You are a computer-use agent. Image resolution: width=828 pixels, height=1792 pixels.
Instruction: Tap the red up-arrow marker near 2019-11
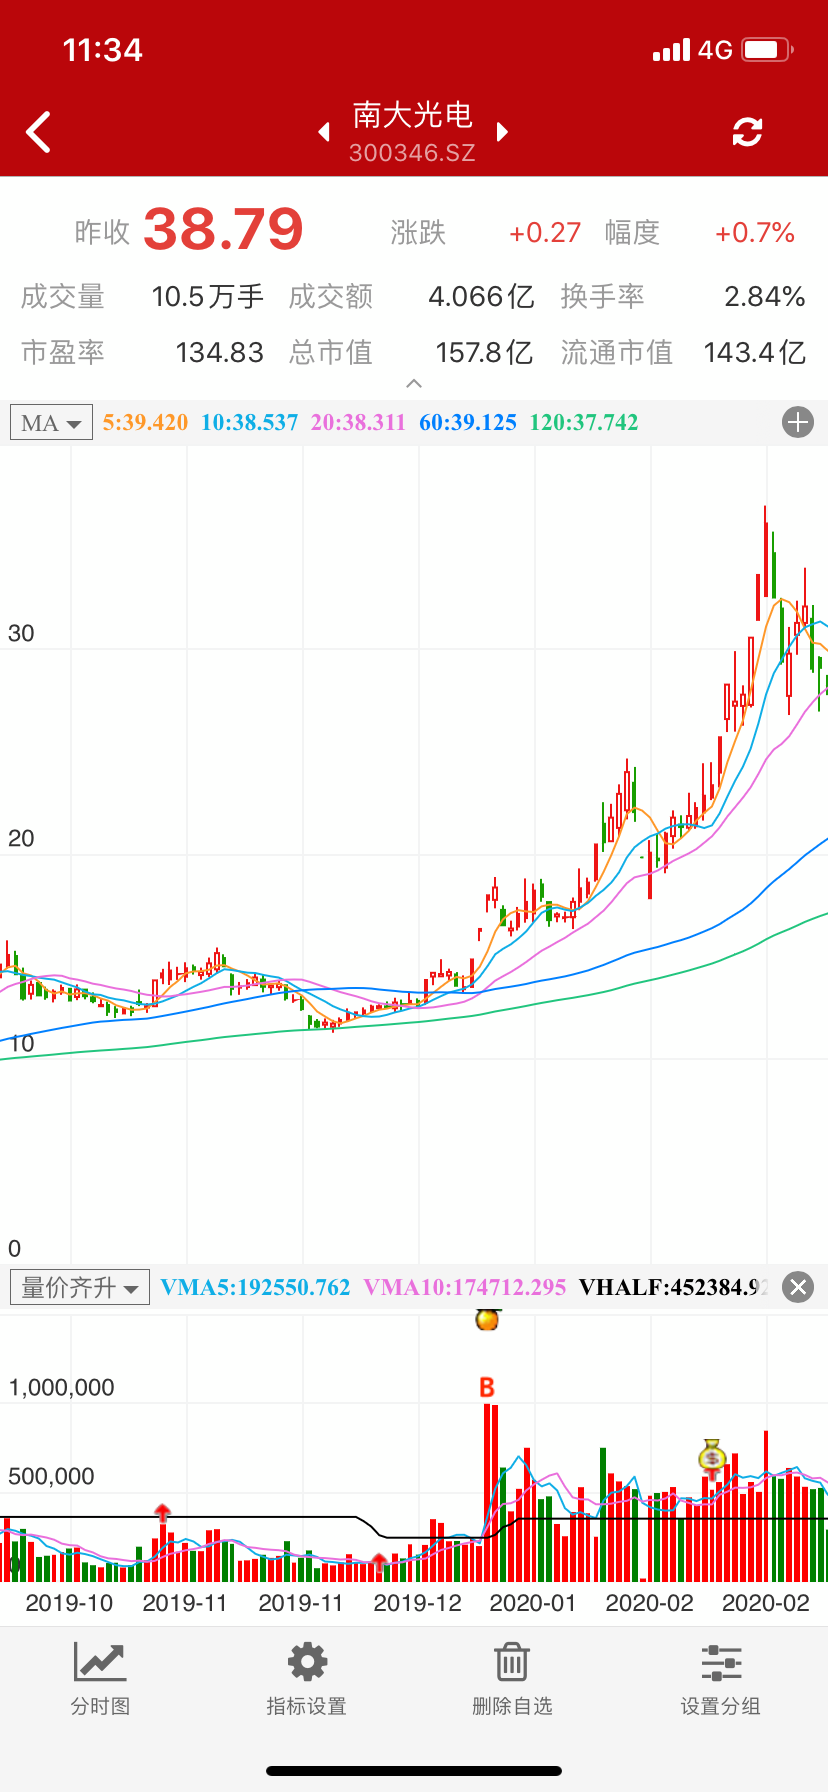tap(163, 1512)
